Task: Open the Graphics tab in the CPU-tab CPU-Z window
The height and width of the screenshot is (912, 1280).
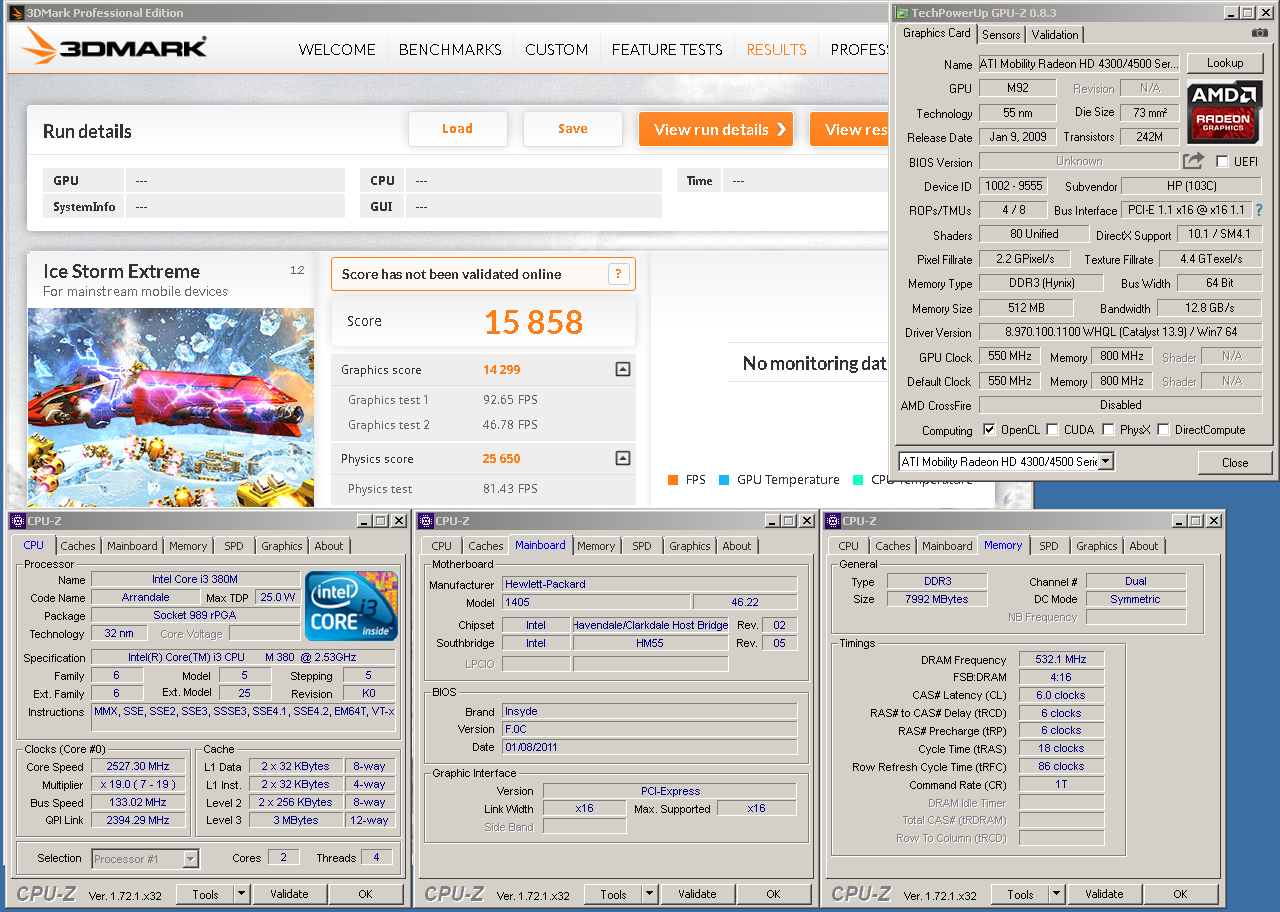Action: pyautogui.click(x=282, y=546)
